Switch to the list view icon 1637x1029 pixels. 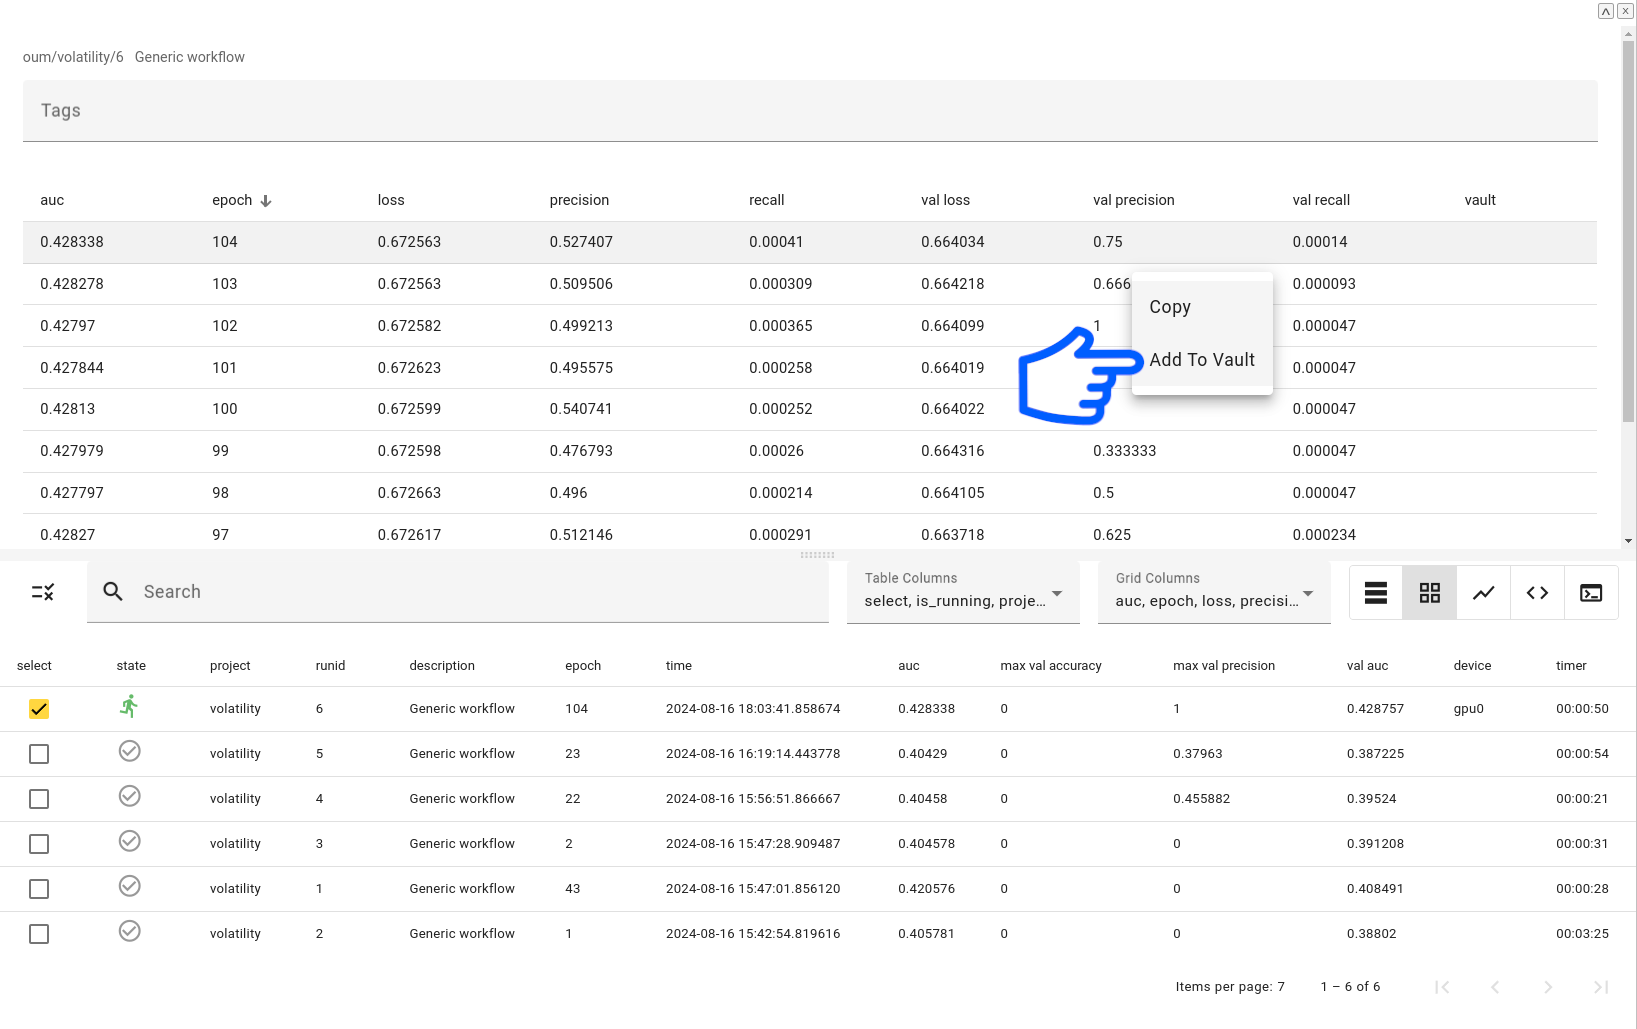click(1375, 593)
